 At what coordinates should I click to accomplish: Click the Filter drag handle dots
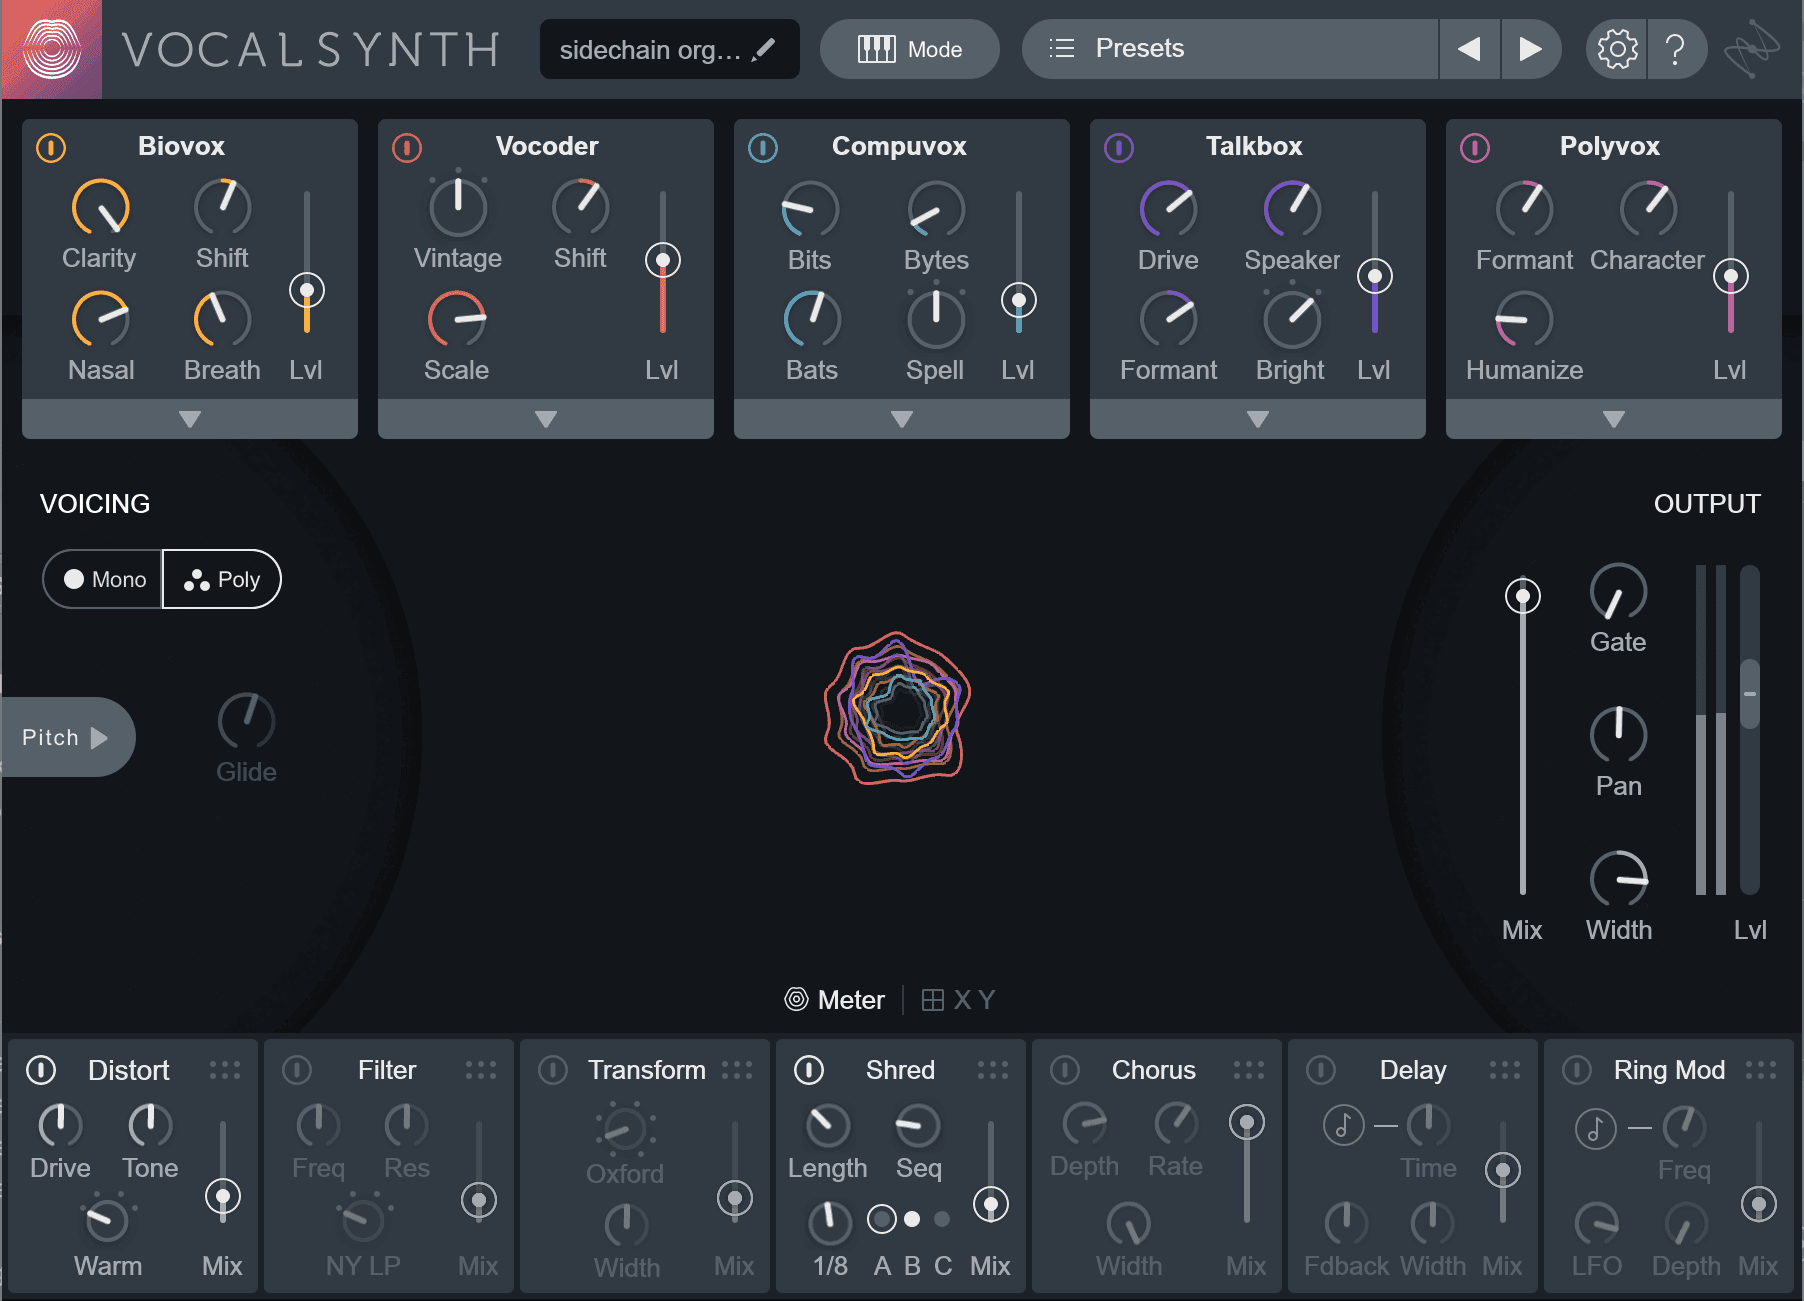(x=481, y=1070)
